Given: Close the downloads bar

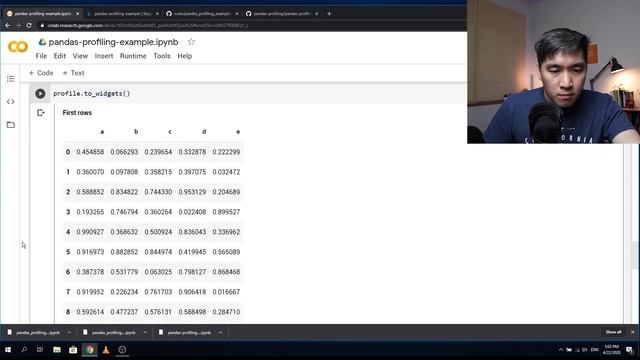Looking at the screenshot, I should 633,332.
